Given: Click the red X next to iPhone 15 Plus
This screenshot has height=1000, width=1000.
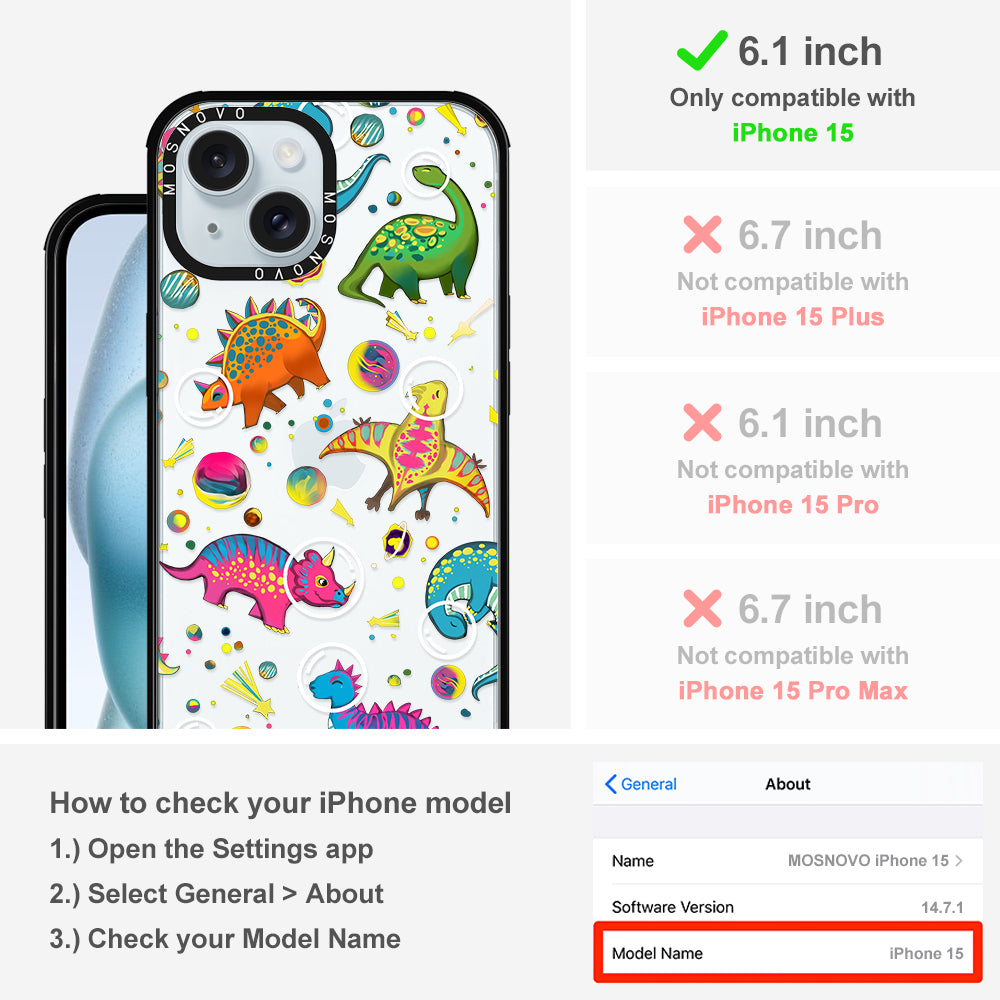Looking at the screenshot, I should 702,235.
